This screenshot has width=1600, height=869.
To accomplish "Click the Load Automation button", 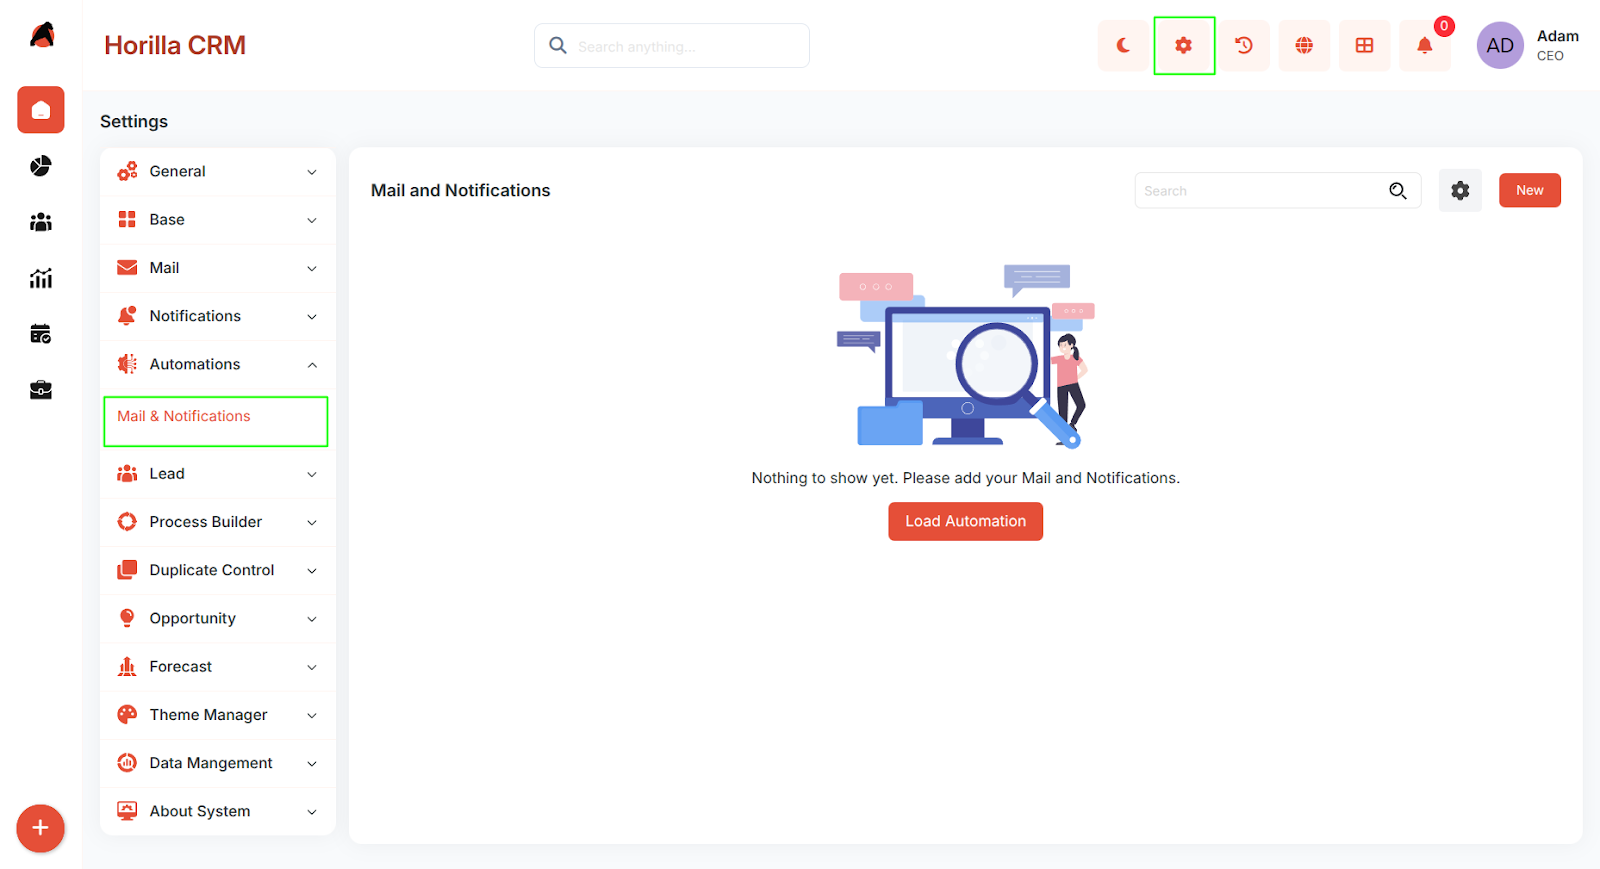I will [x=966, y=521].
